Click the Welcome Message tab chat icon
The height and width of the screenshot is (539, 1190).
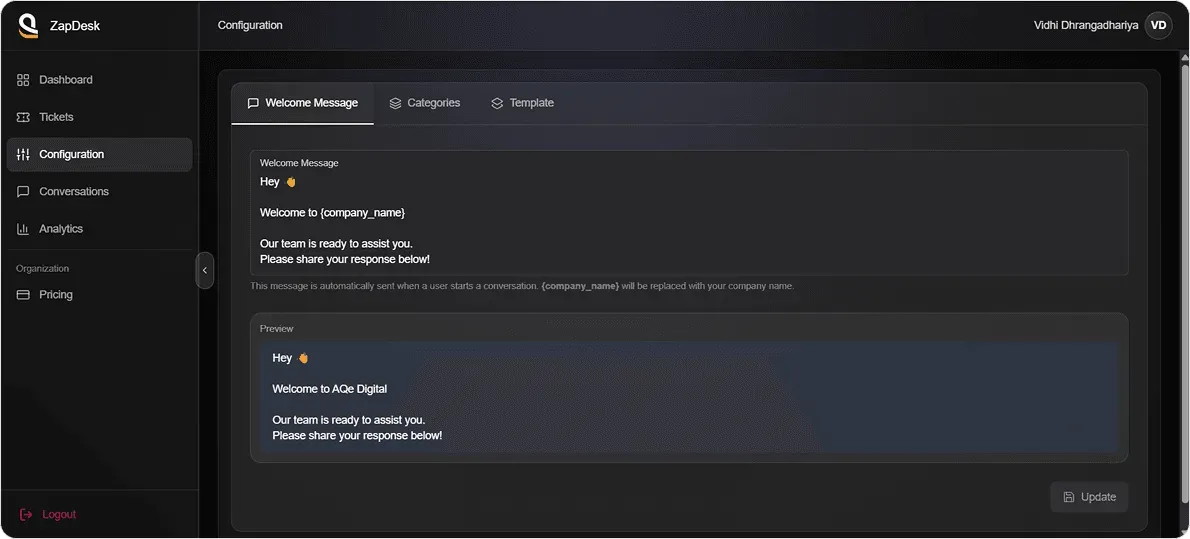(x=253, y=103)
